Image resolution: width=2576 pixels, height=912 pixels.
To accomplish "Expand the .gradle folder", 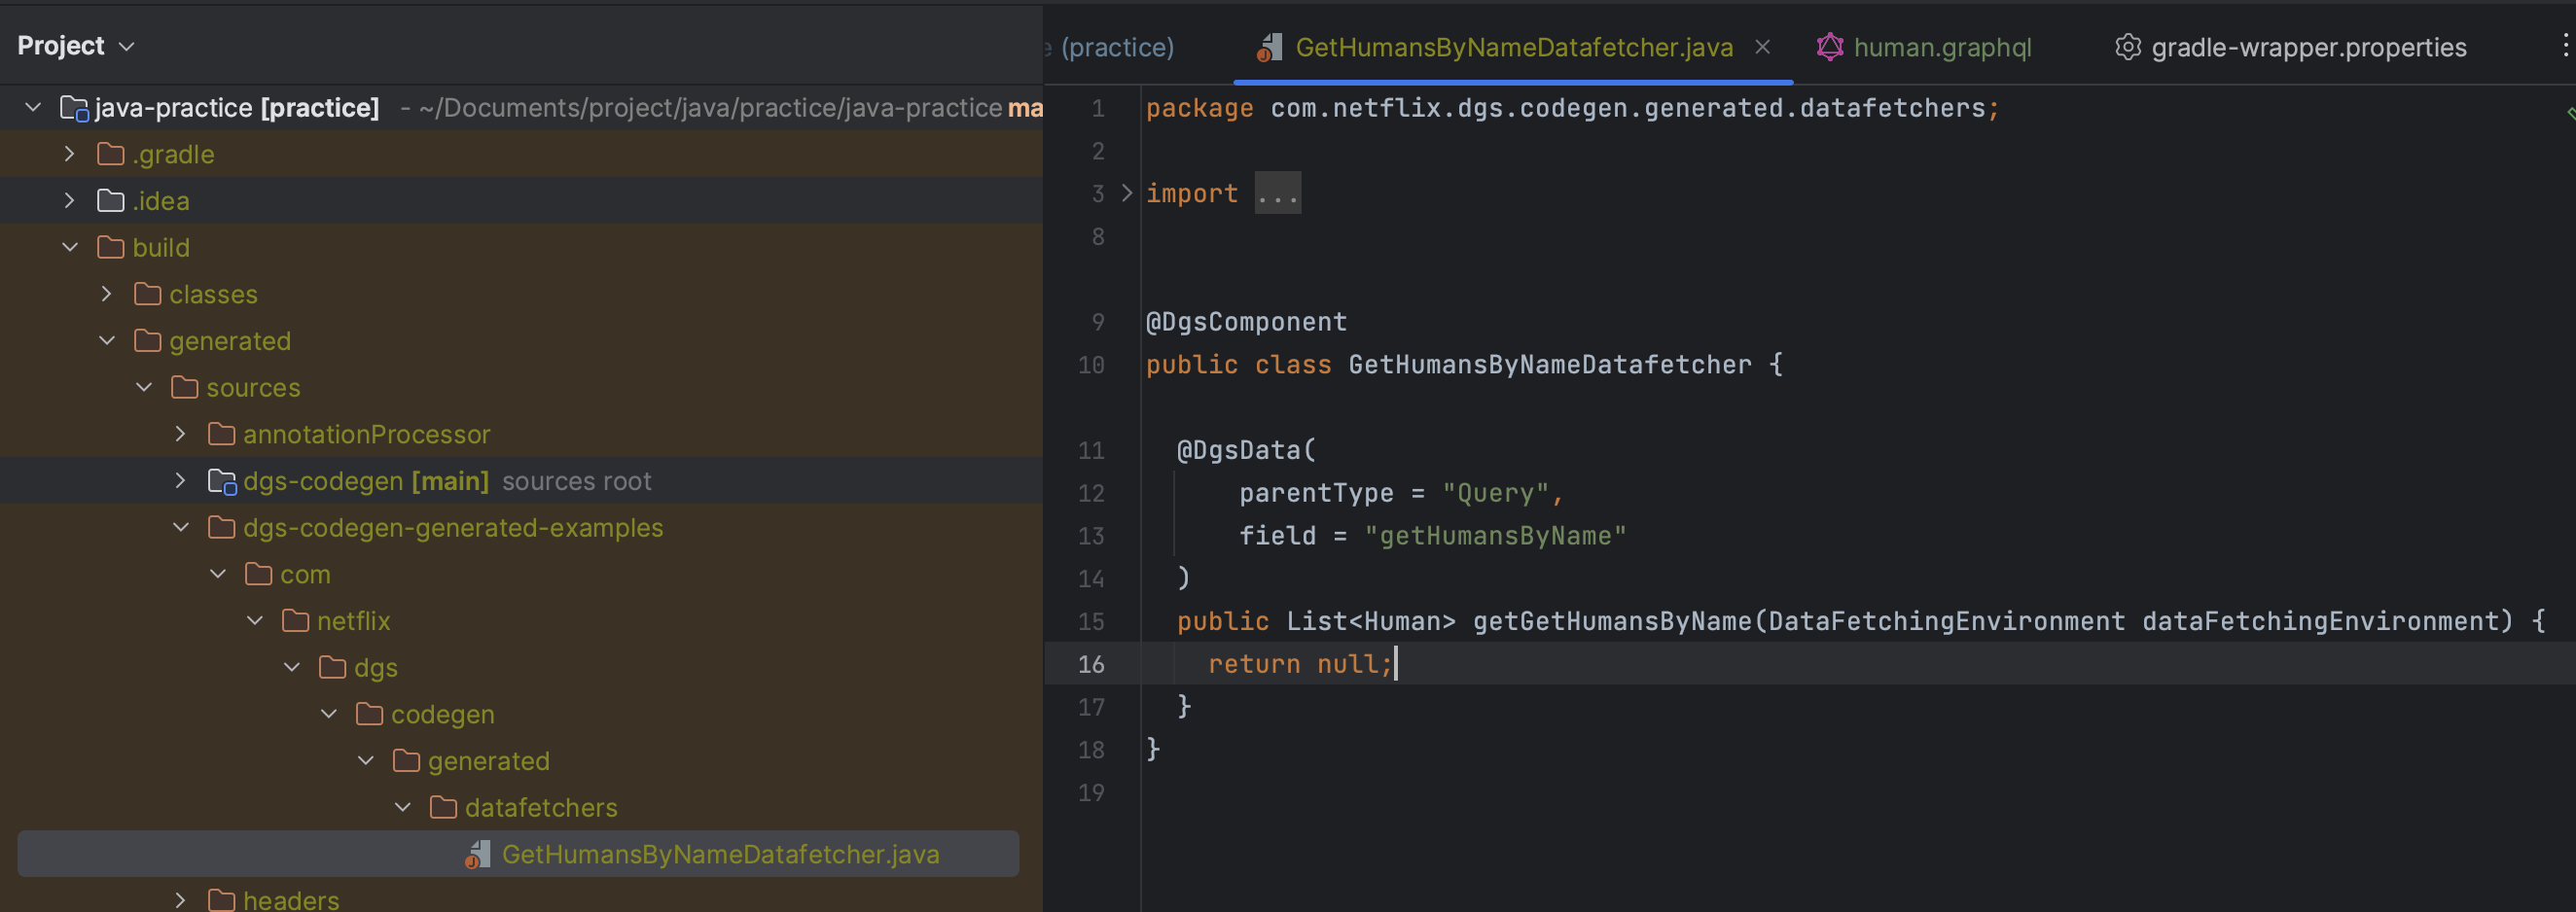I will point(68,153).
